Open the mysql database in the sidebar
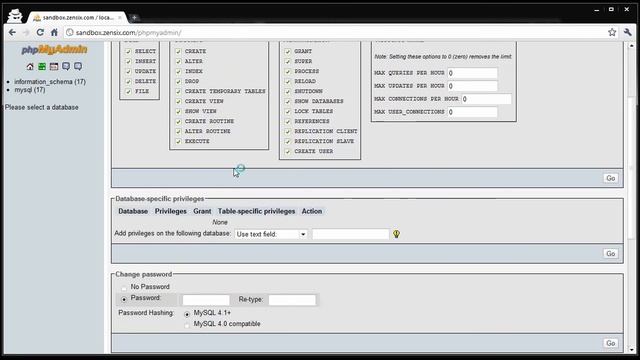 coord(30,89)
